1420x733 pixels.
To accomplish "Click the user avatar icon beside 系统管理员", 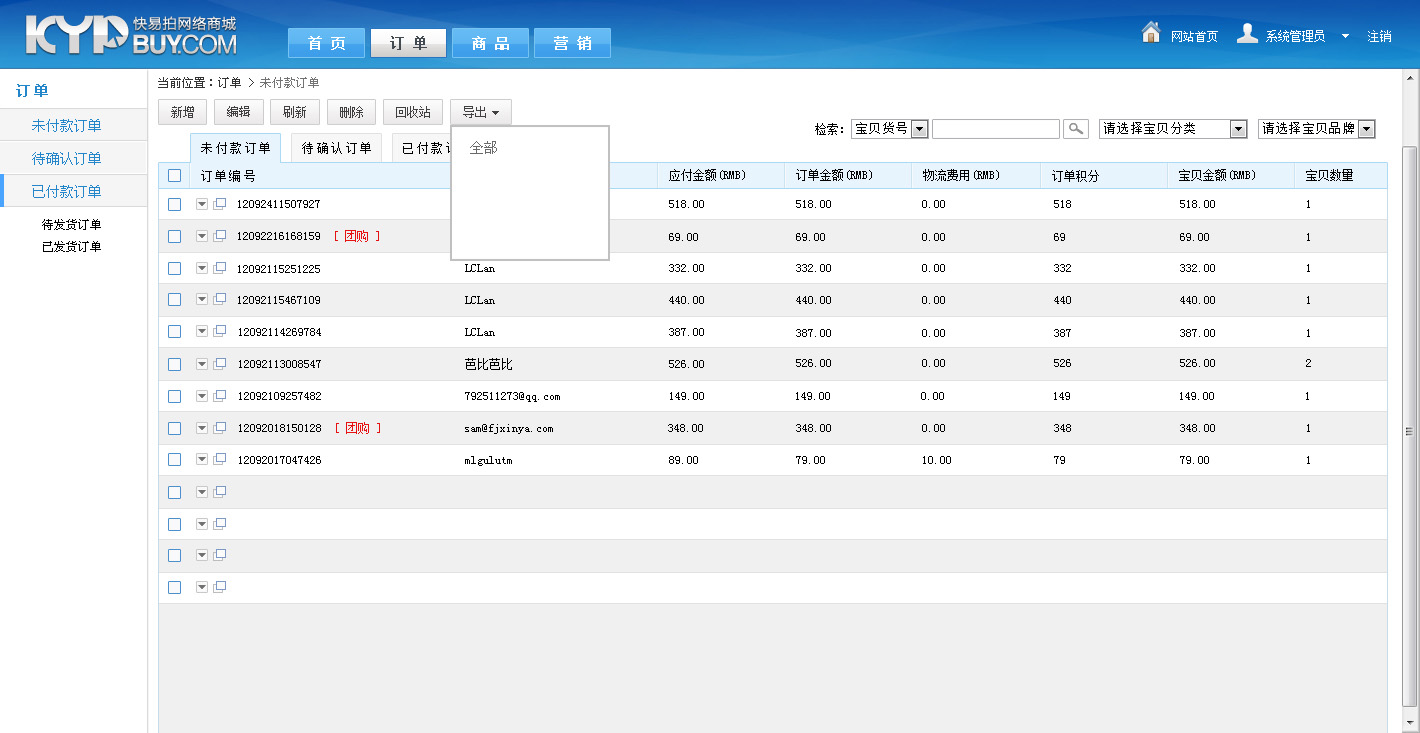I will [x=1247, y=33].
